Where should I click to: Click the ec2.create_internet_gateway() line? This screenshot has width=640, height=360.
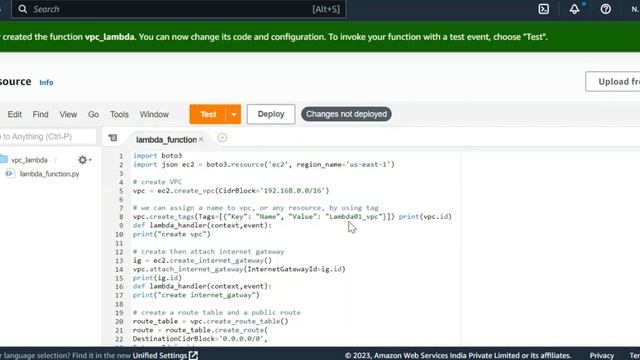tap(202, 260)
